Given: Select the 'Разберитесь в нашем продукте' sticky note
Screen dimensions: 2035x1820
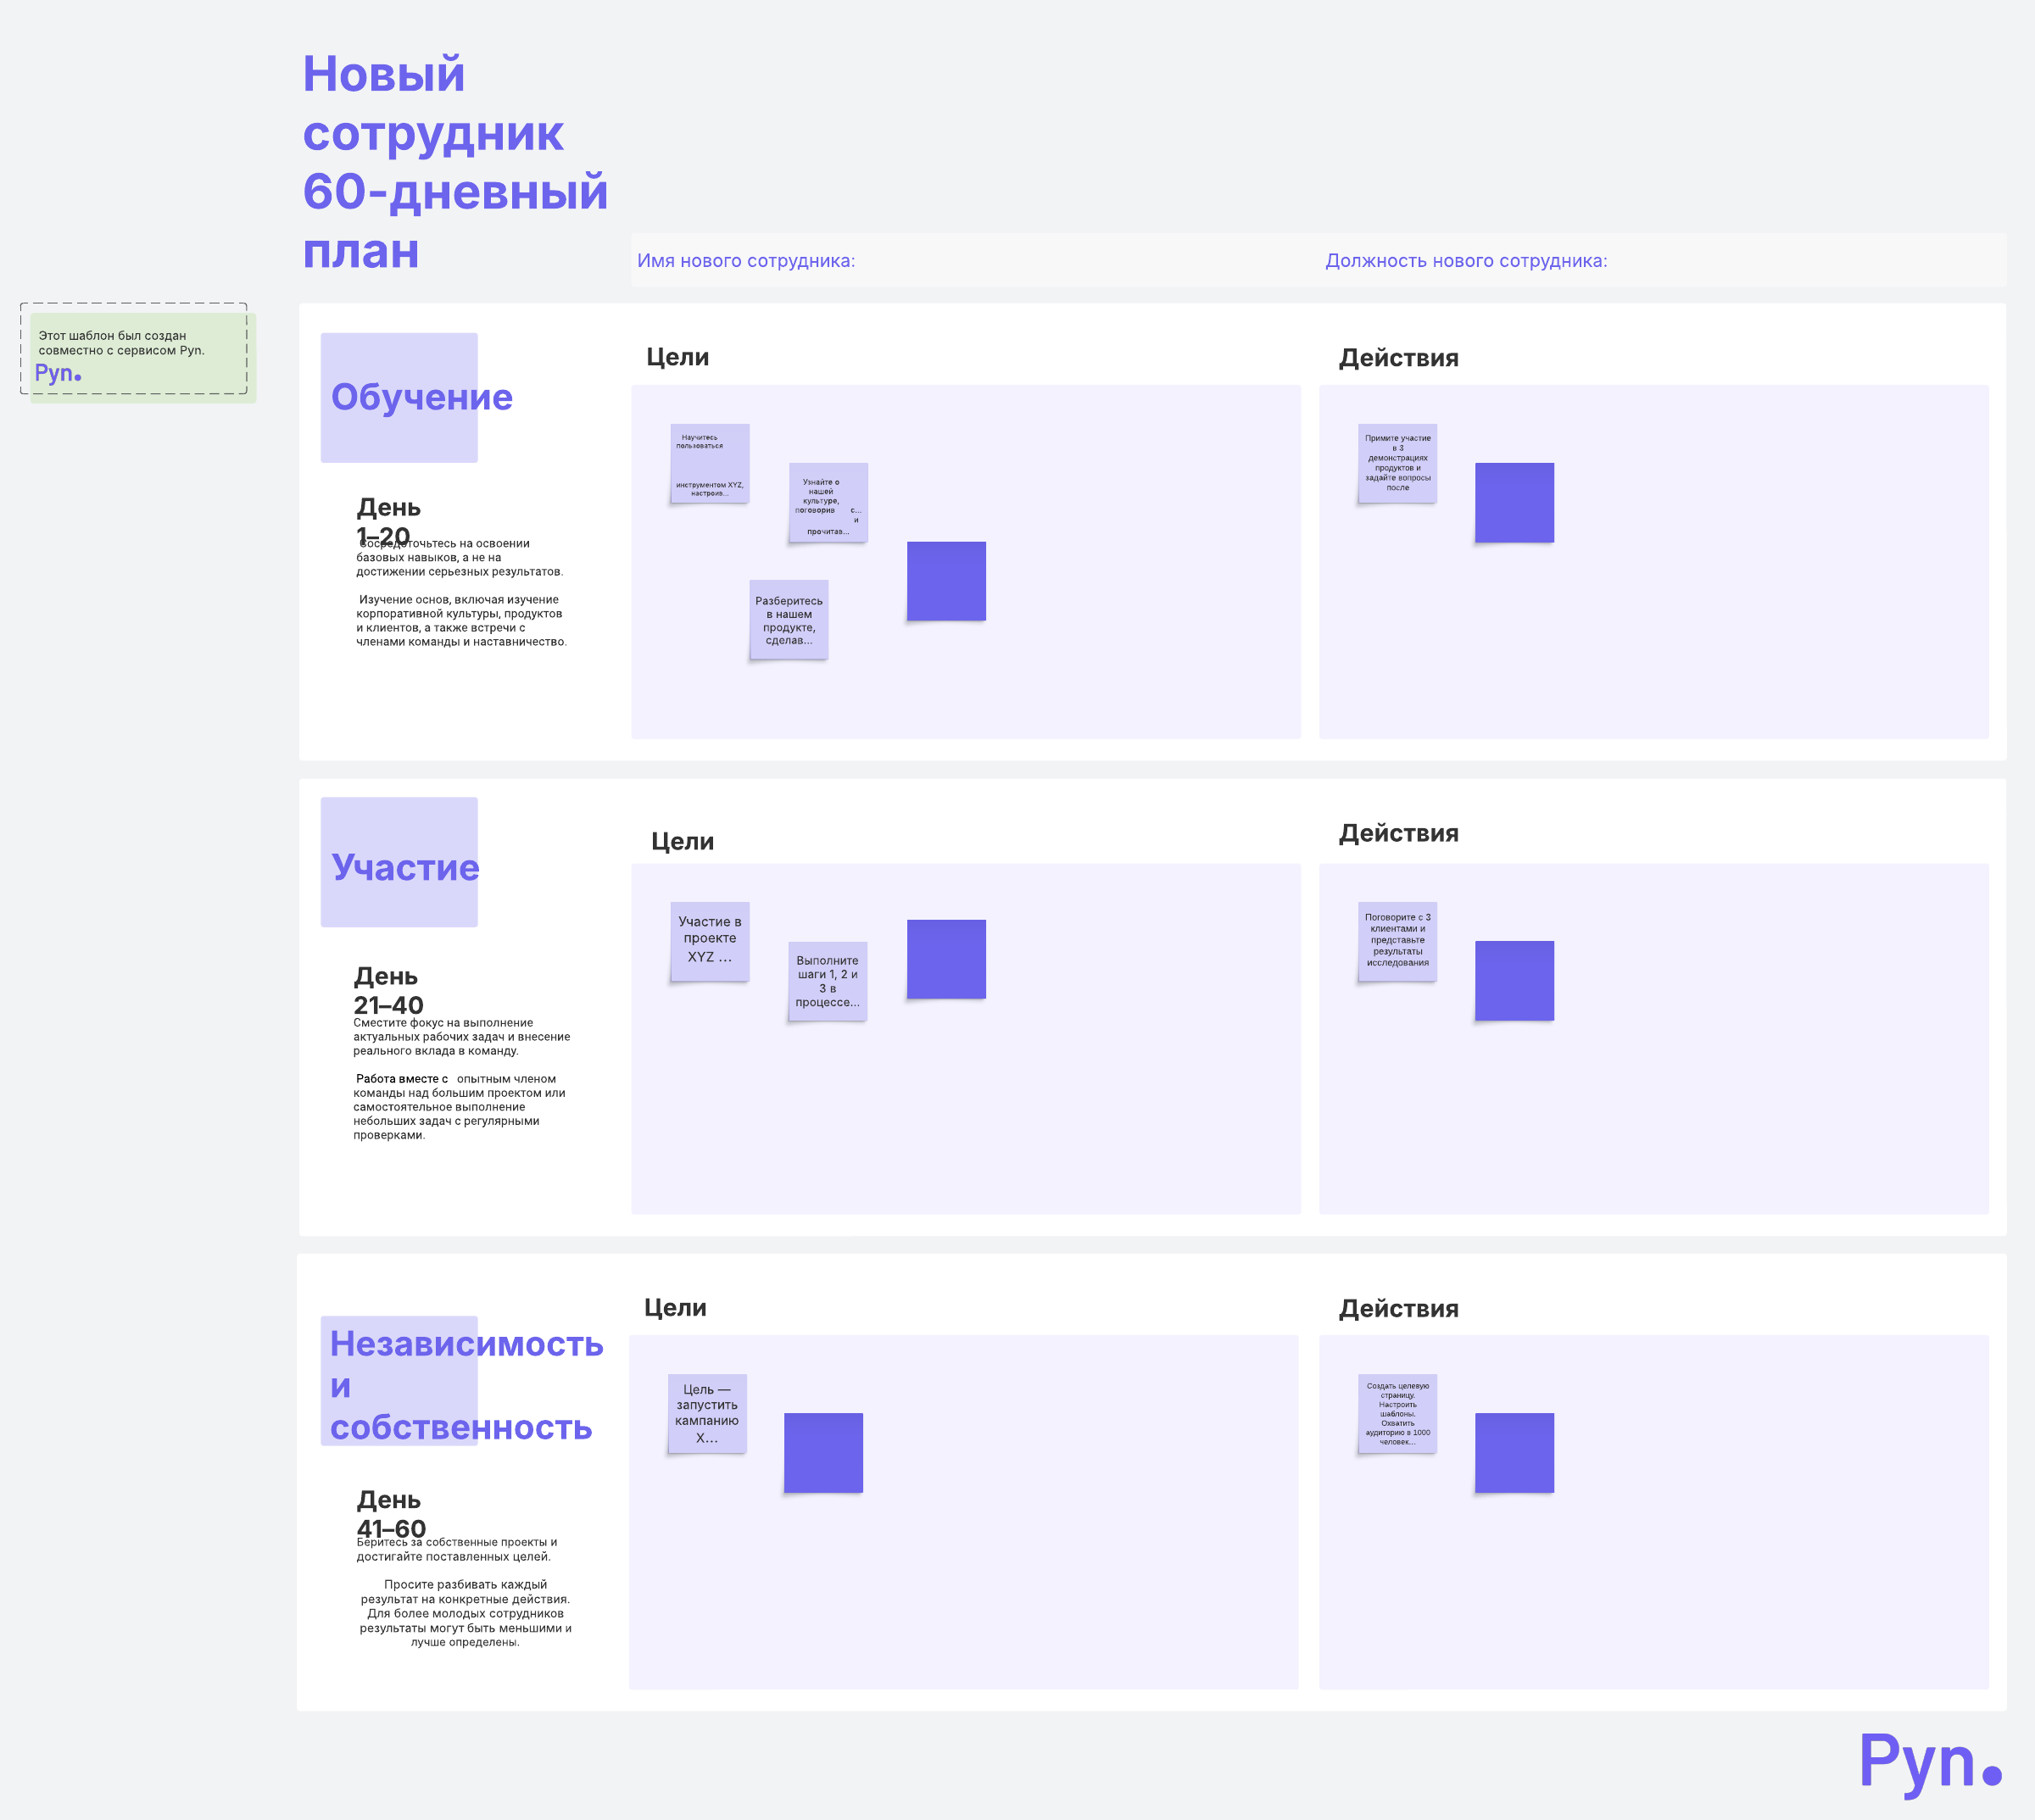Looking at the screenshot, I should click(788, 620).
